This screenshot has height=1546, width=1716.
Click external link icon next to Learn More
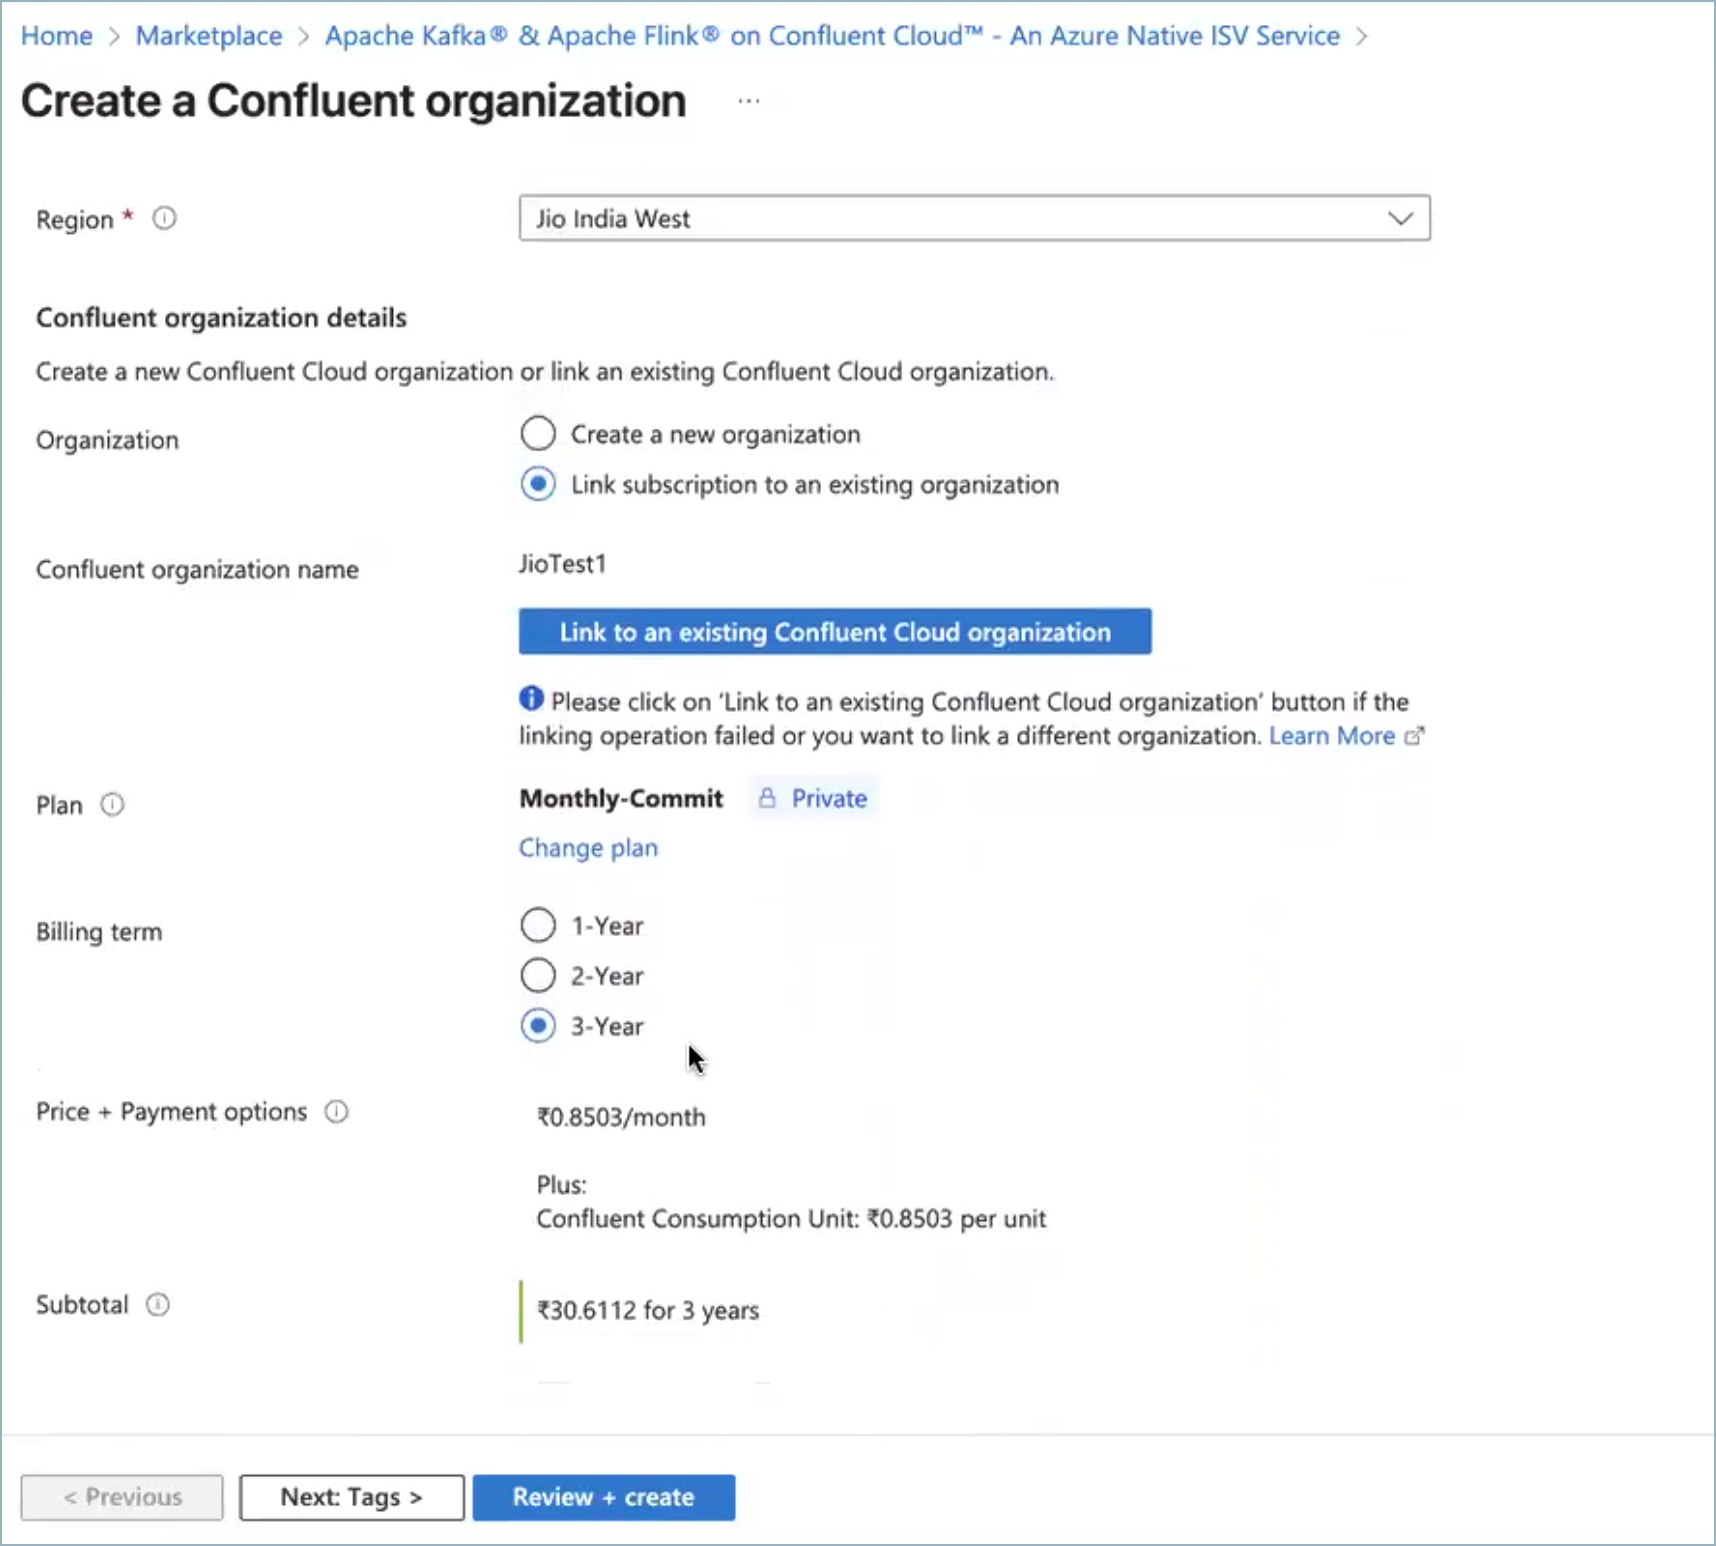(1414, 737)
